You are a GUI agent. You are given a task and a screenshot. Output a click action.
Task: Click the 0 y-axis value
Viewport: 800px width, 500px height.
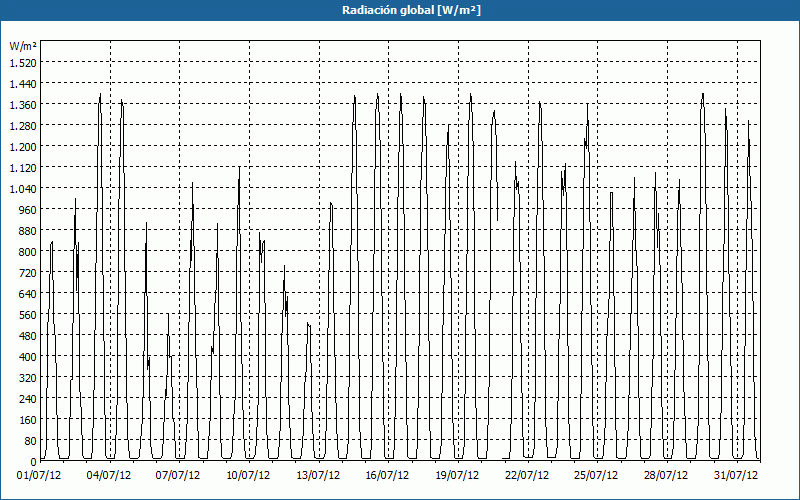34,462
